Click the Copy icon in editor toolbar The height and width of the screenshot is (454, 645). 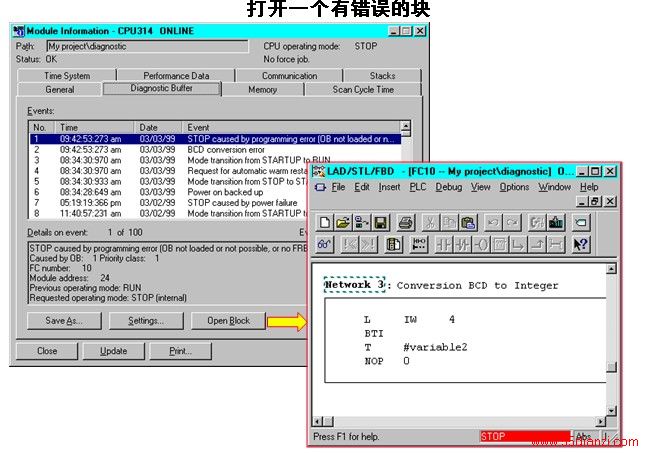[x=449, y=223]
